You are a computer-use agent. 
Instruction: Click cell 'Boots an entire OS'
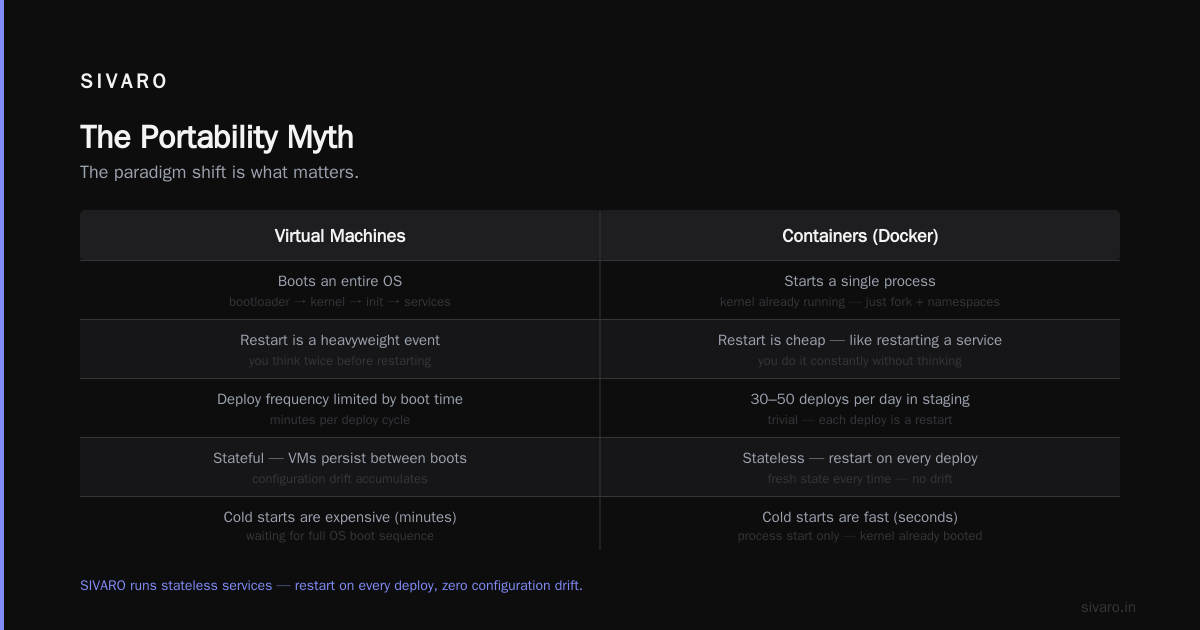tap(340, 281)
